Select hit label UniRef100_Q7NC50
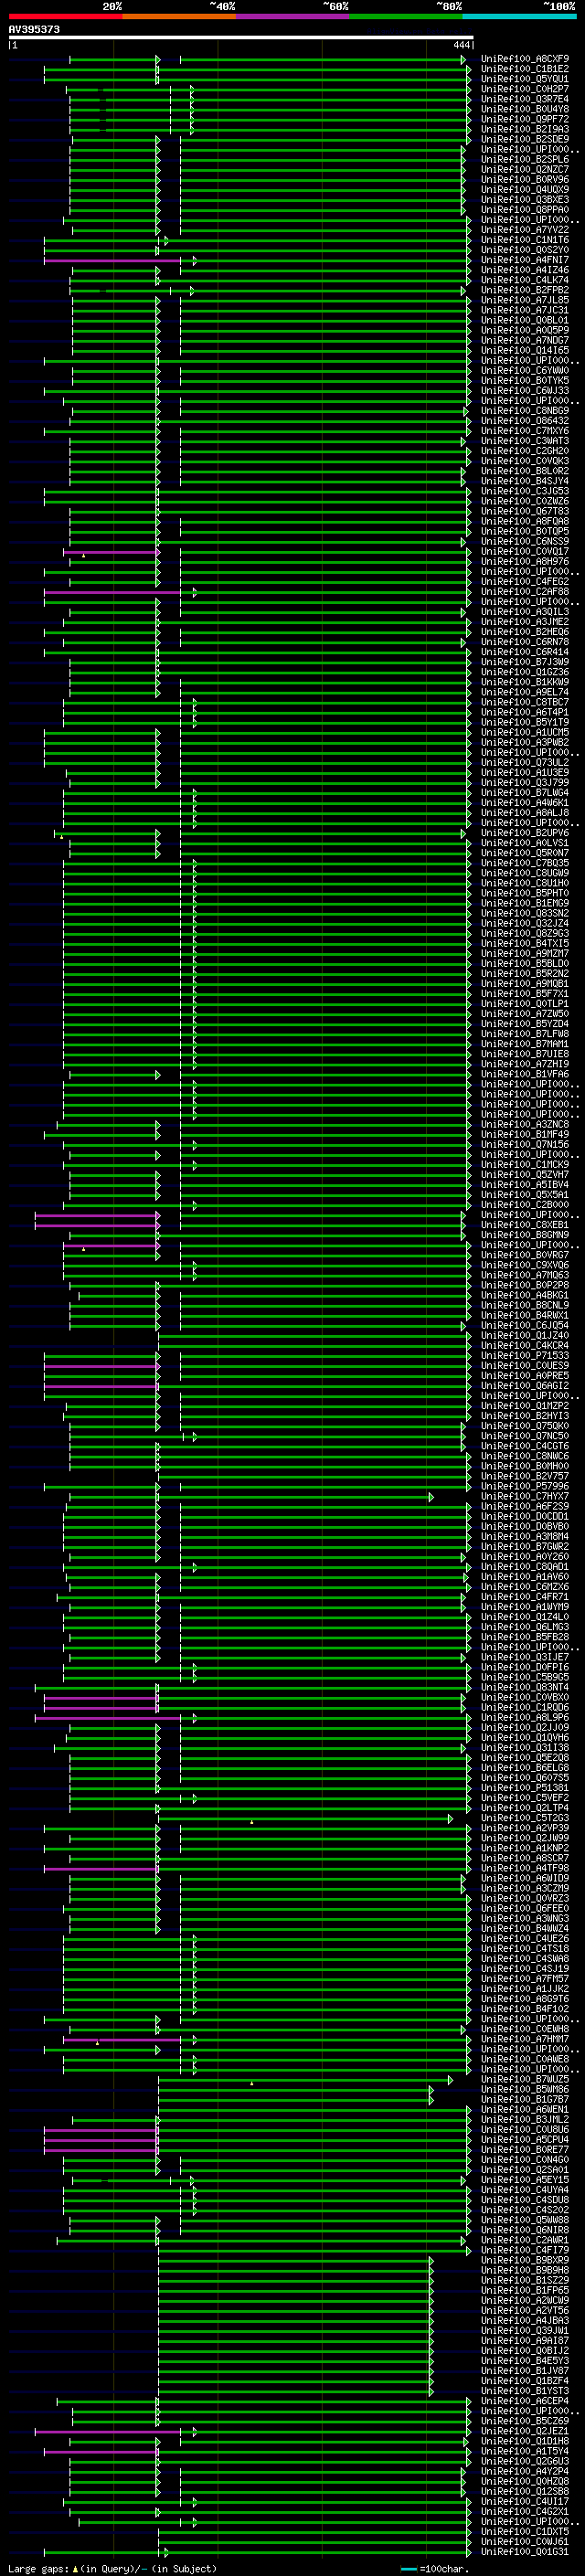This screenshot has width=585, height=2576. tap(525, 1436)
